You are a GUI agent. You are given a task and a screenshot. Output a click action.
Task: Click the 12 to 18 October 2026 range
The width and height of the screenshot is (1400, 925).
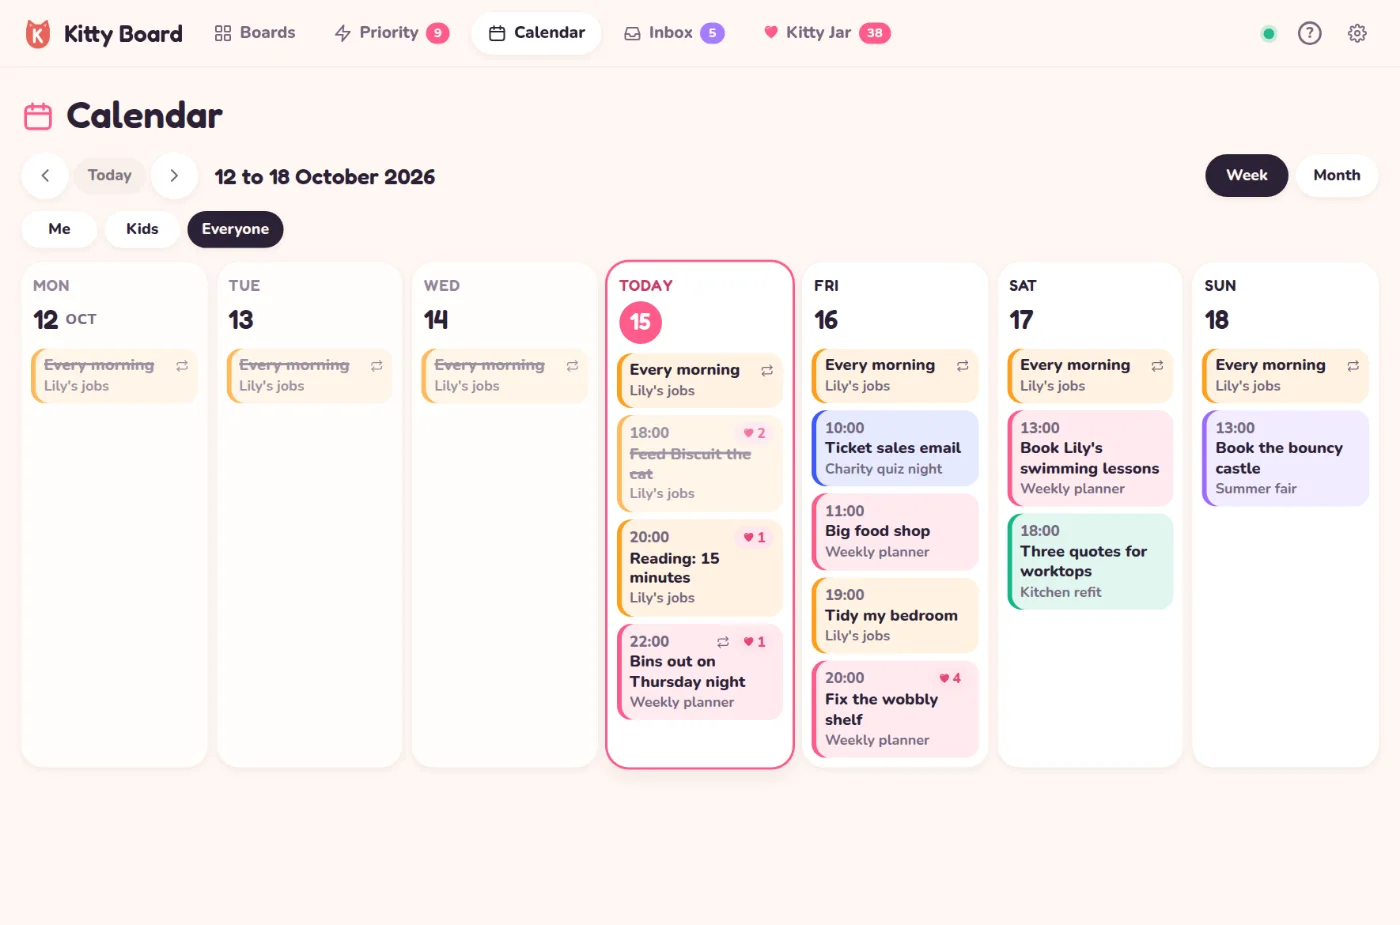[x=325, y=177]
